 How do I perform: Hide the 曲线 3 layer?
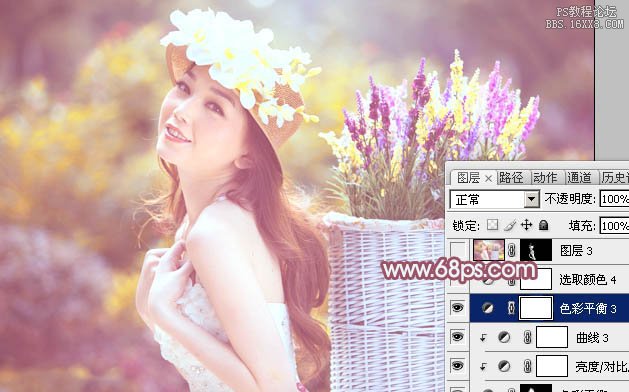pos(458,337)
